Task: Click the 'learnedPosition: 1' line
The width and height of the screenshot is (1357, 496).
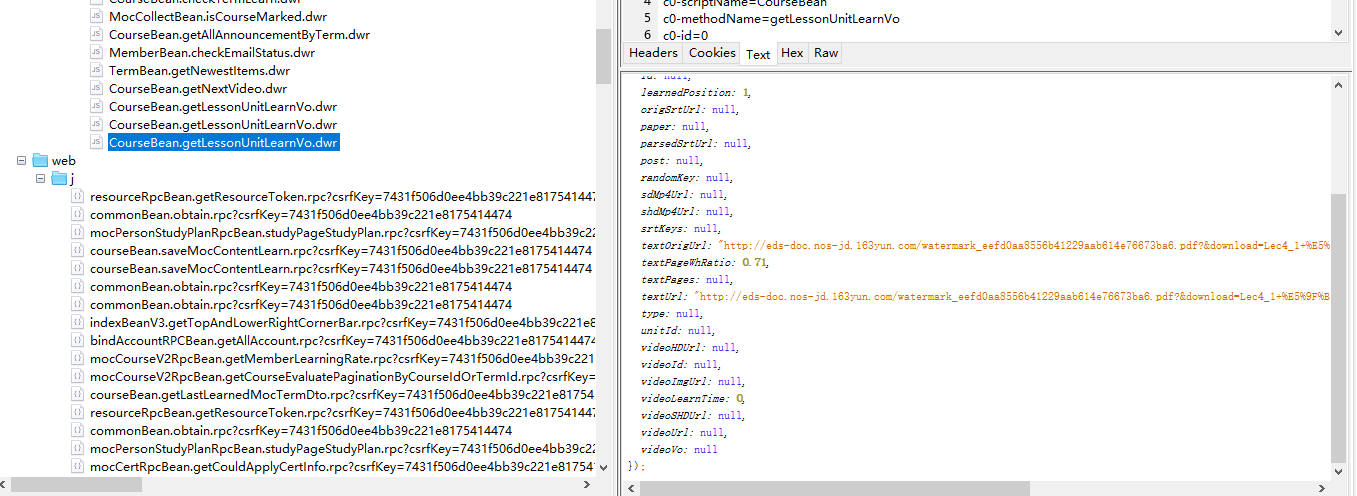Action: 695,92
